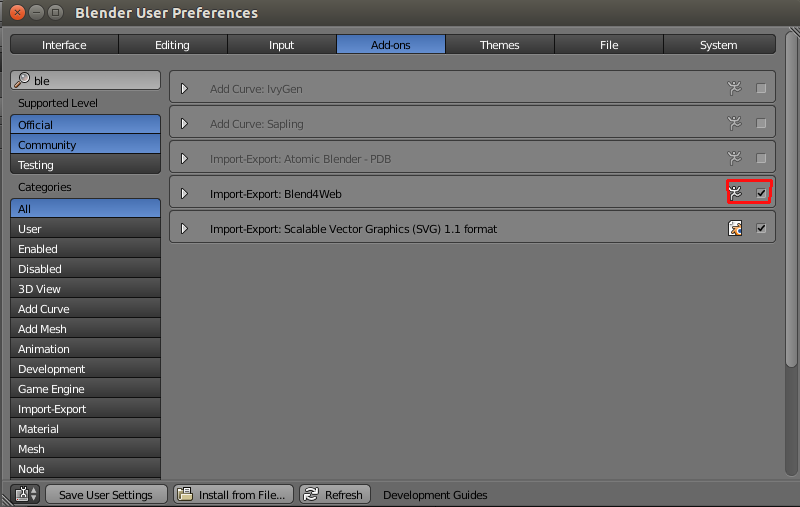This screenshot has width=800, height=507.
Task: Click the circular arrows icon on Refresh
Action: point(310,495)
